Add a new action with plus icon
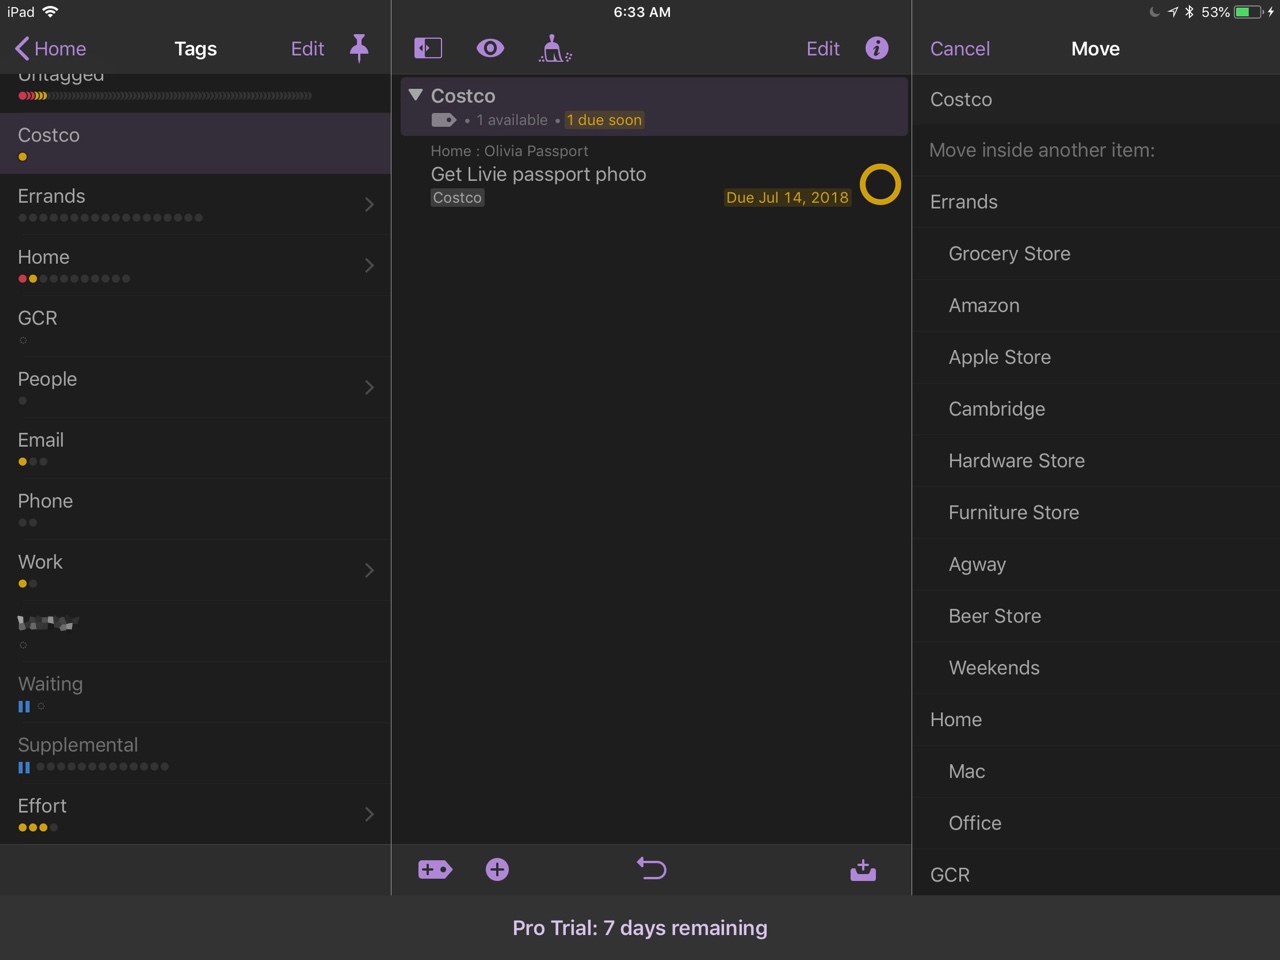The width and height of the screenshot is (1280, 960). pyautogui.click(x=497, y=870)
